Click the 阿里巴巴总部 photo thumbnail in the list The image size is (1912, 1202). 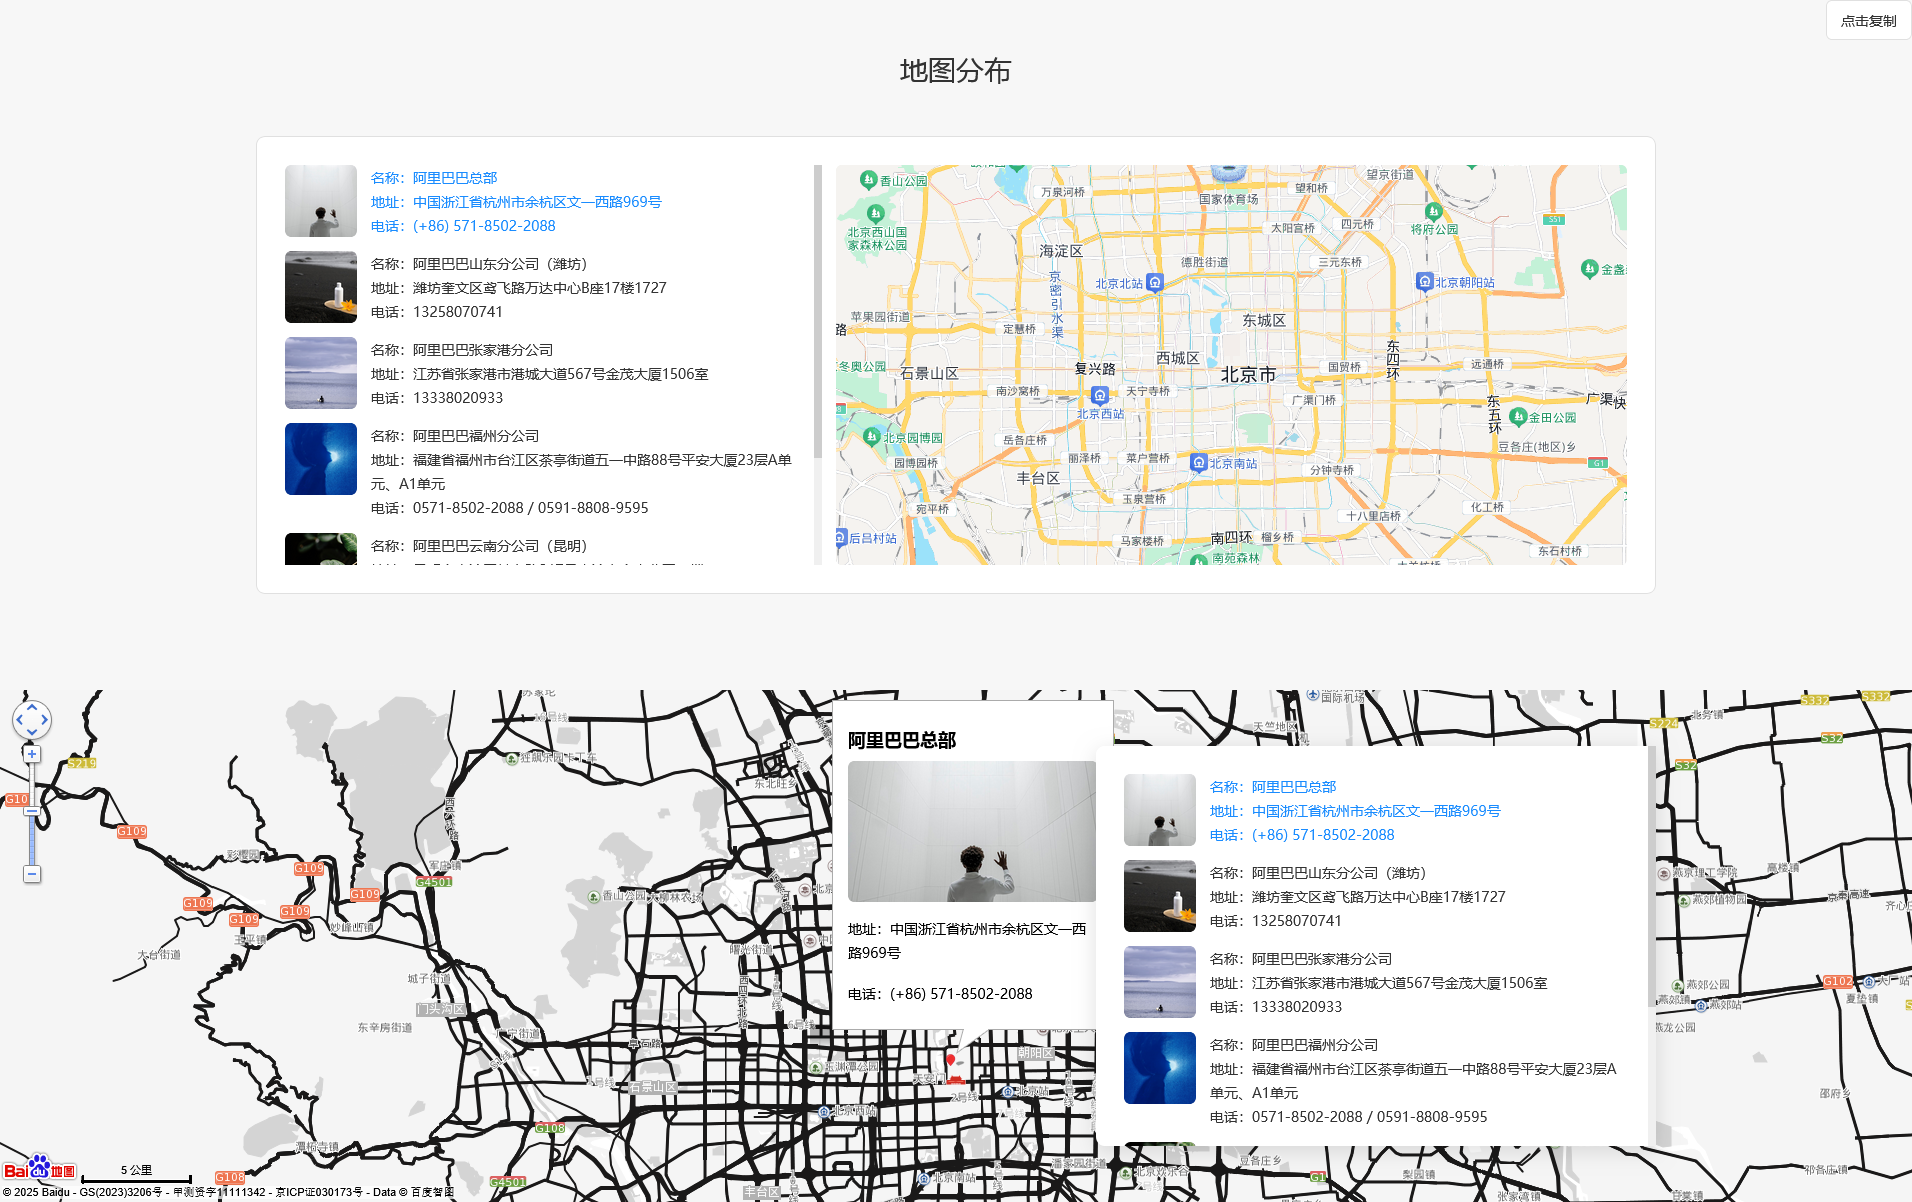pos(320,201)
